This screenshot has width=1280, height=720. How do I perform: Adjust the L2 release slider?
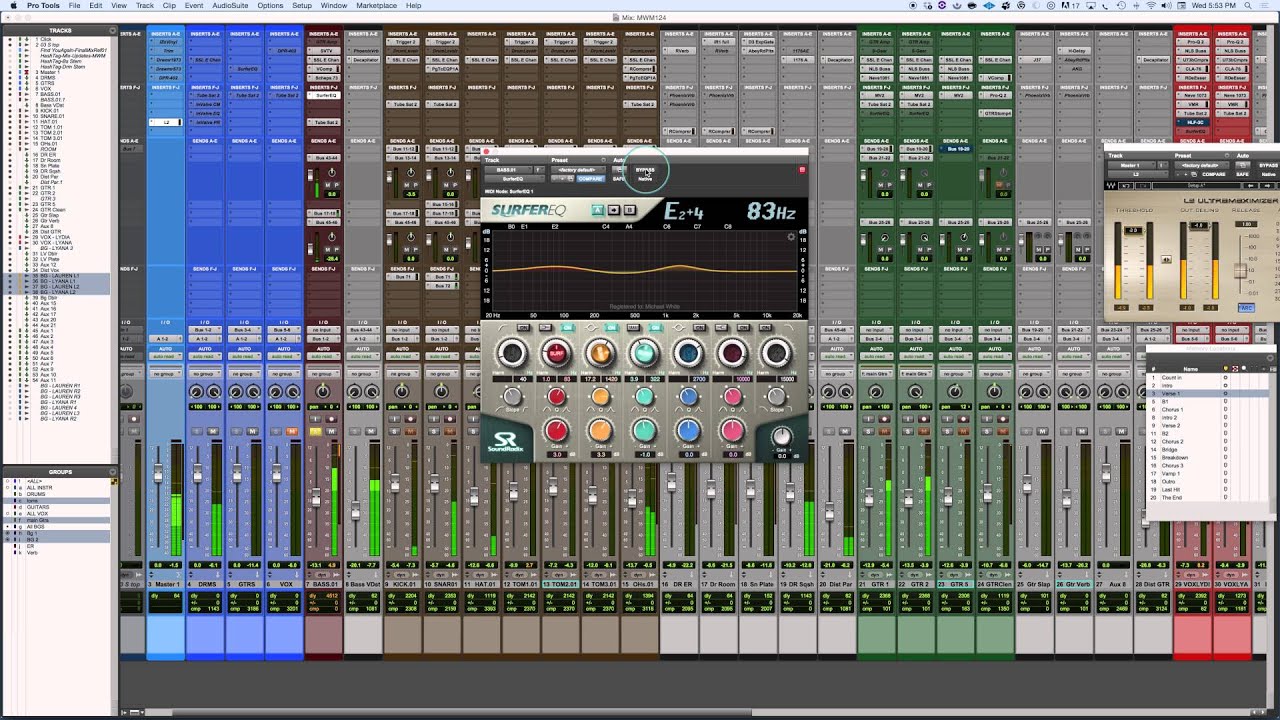[1241, 271]
